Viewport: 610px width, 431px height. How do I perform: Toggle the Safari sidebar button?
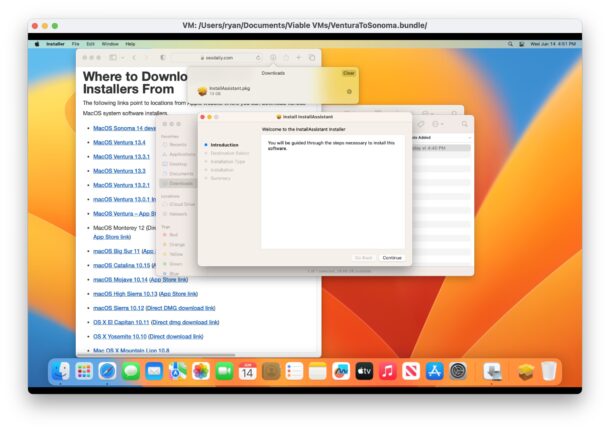[x=113, y=58]
